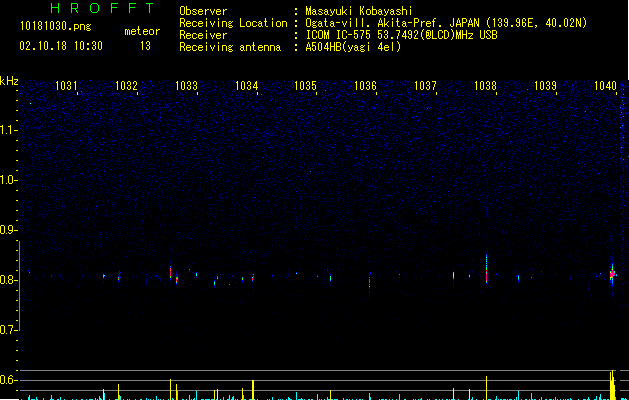The height and width of the screenshot is (400, 629).
Task: Click the 1033 time axis label
Action: (186, 85)
